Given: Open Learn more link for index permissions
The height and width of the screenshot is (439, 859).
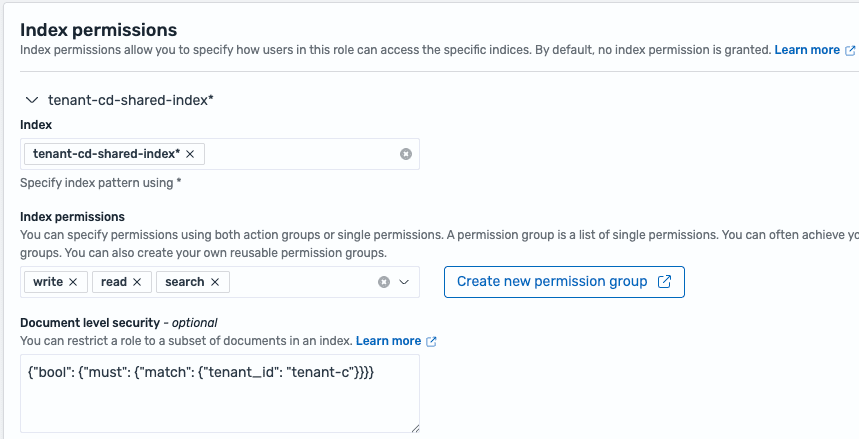Looking at the screenshot, I should coord(807,49).
